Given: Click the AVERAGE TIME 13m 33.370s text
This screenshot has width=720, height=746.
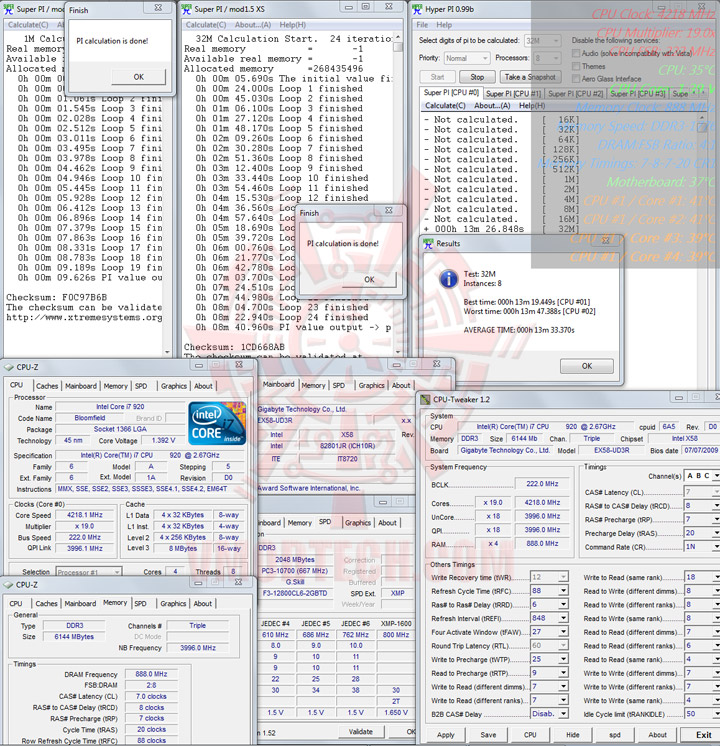Looking at the screenshot, I should click(x=519, y=330).
